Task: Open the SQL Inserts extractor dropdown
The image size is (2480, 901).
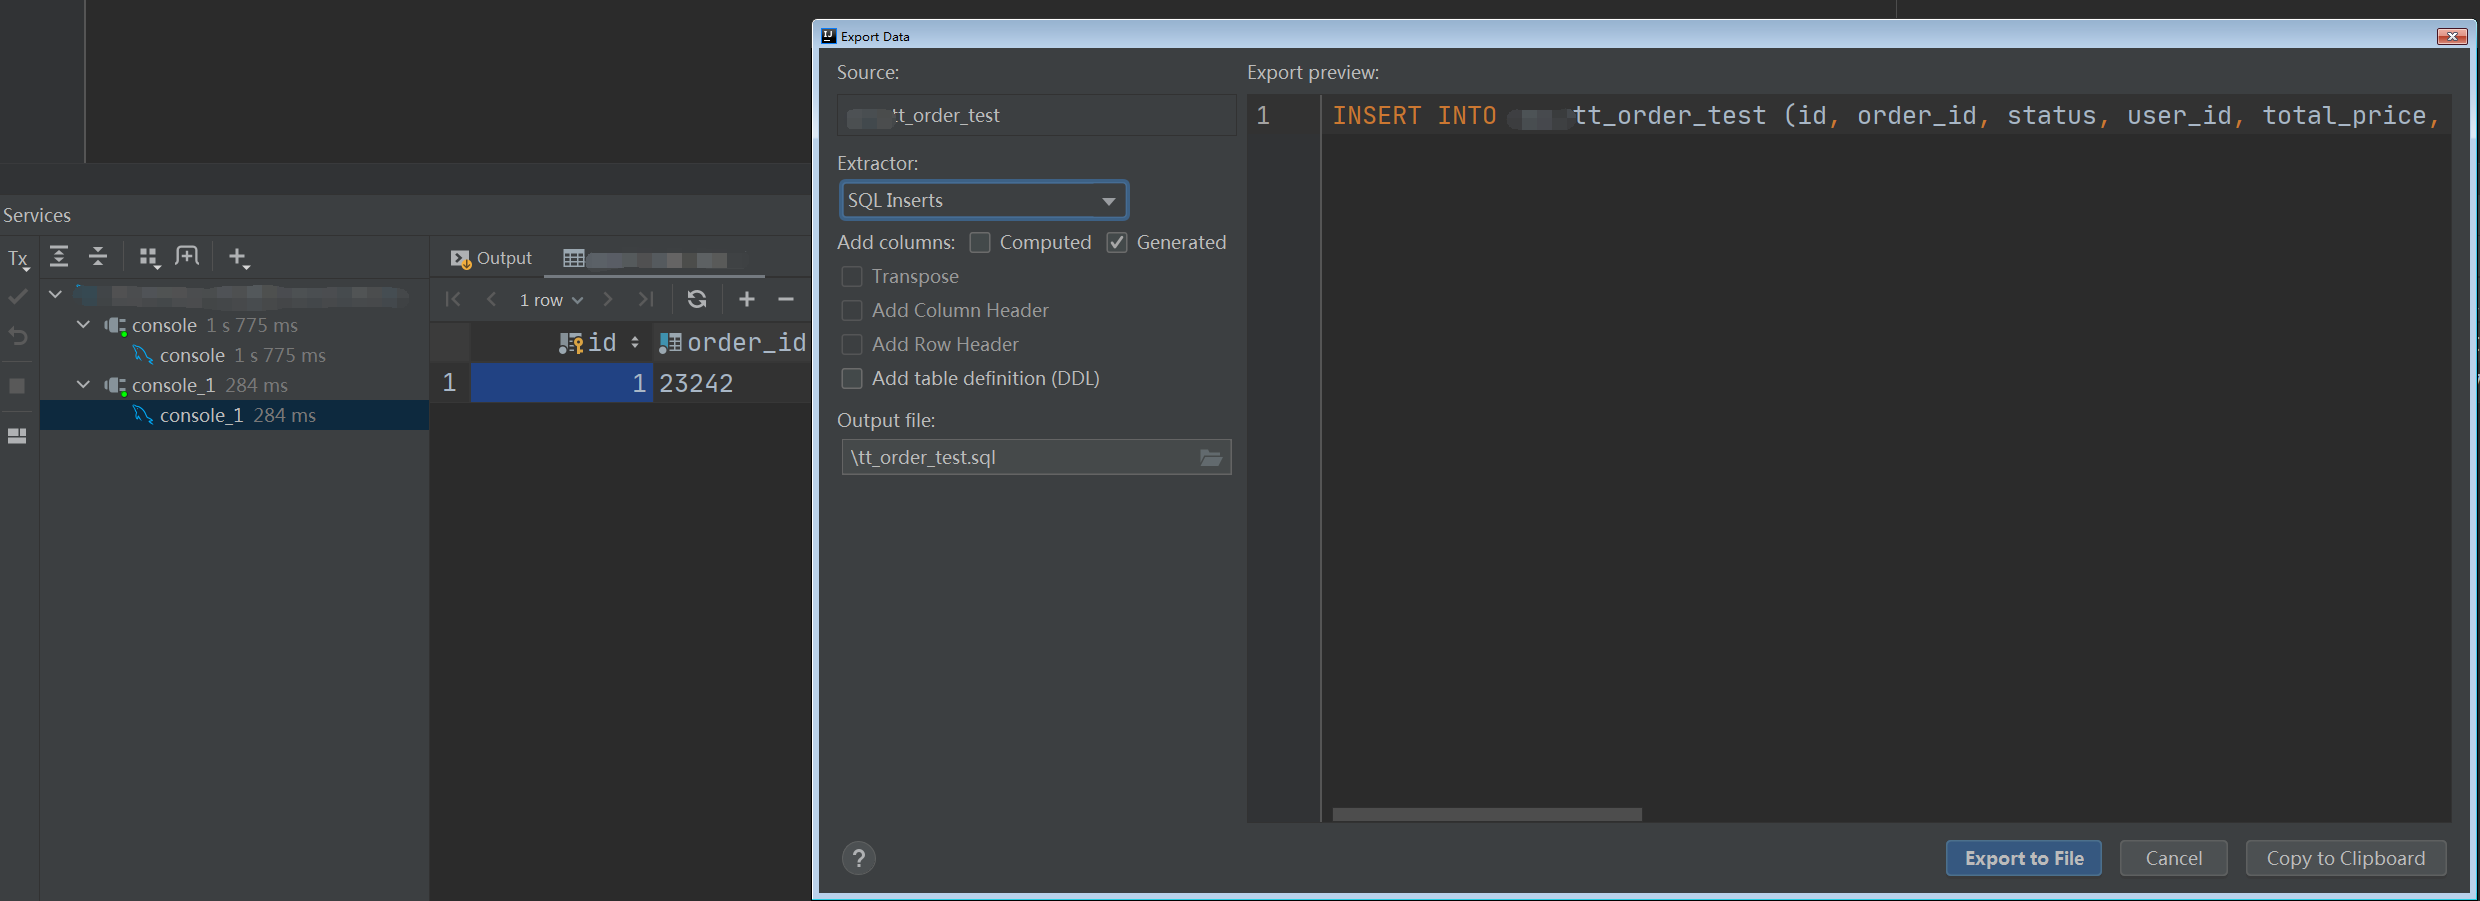Action: click(984, 200)
